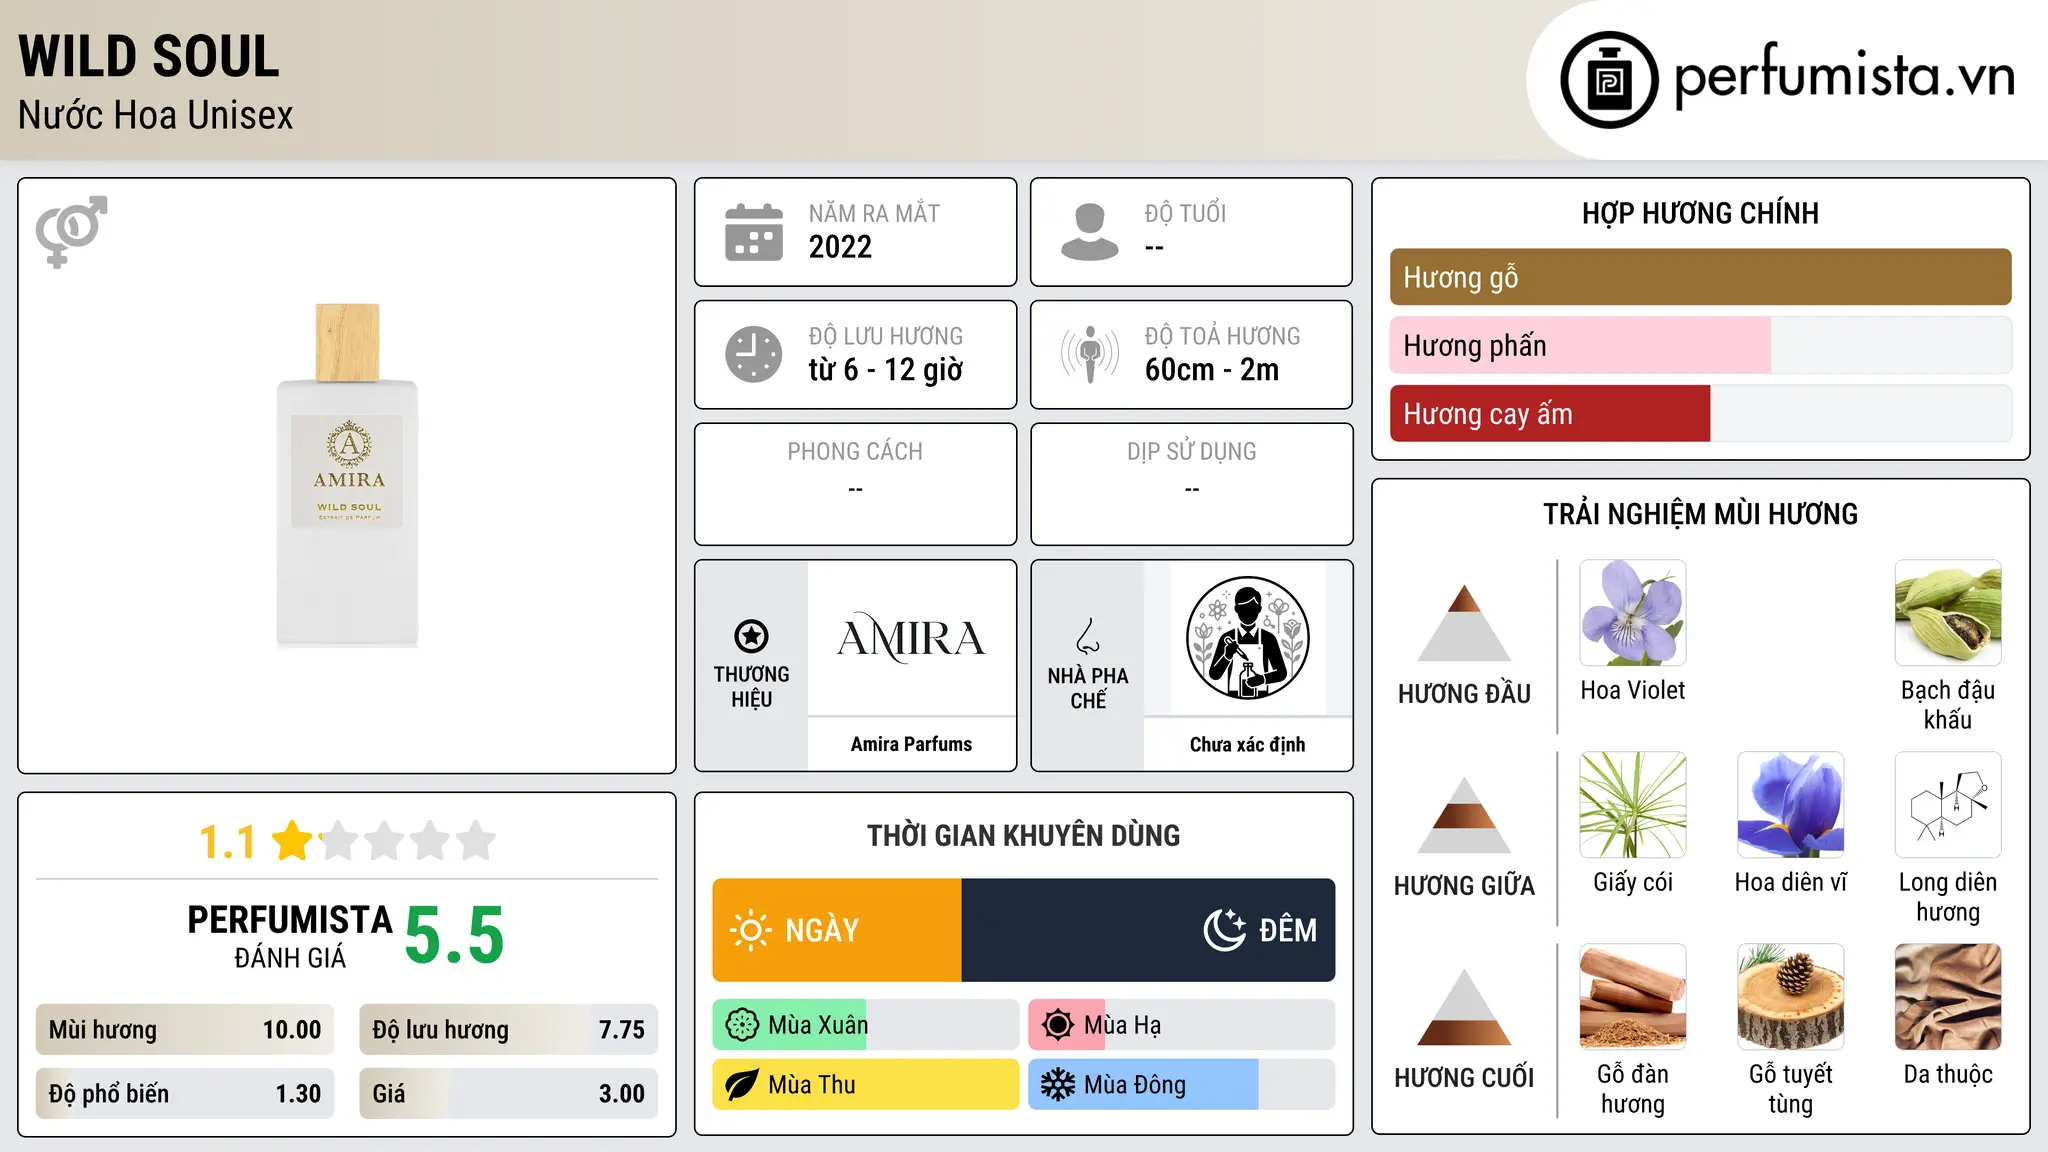Viewport: 2048px width, 1152px height.
Task: Click the star badge icon above Thương hiệu
Action: click(751, 635)
